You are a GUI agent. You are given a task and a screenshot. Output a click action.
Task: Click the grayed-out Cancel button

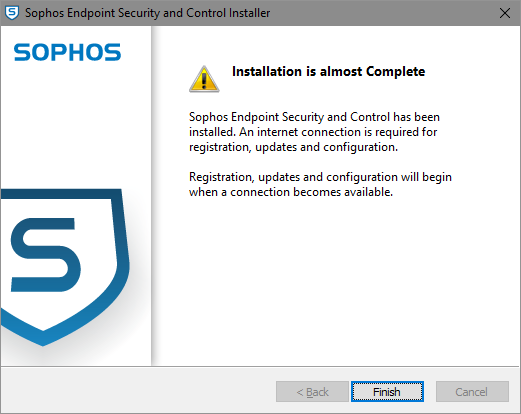tap(472, 392)
